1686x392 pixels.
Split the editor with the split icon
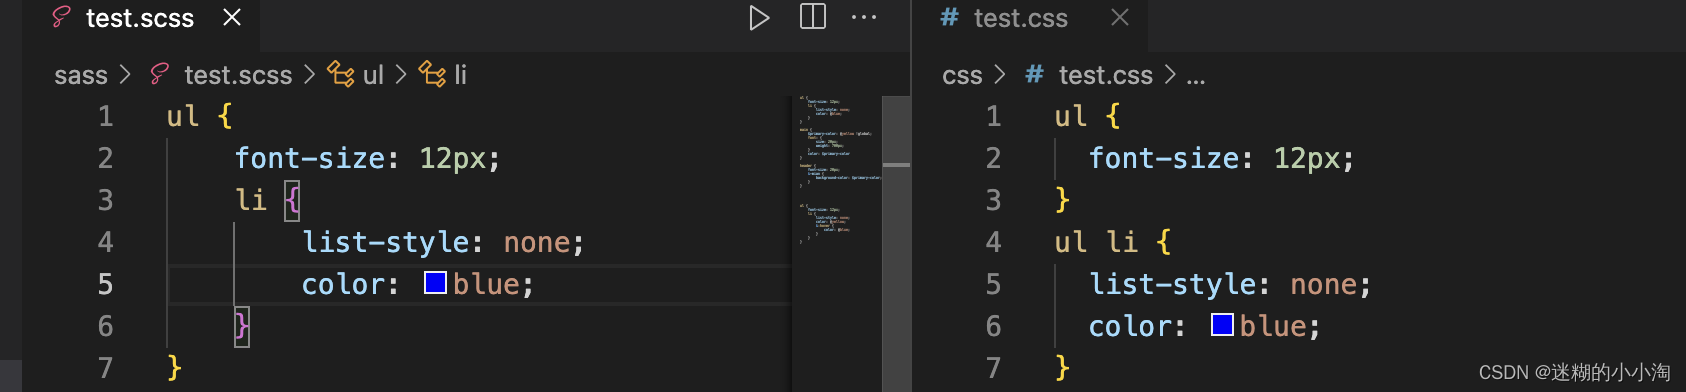pos(813,17)
